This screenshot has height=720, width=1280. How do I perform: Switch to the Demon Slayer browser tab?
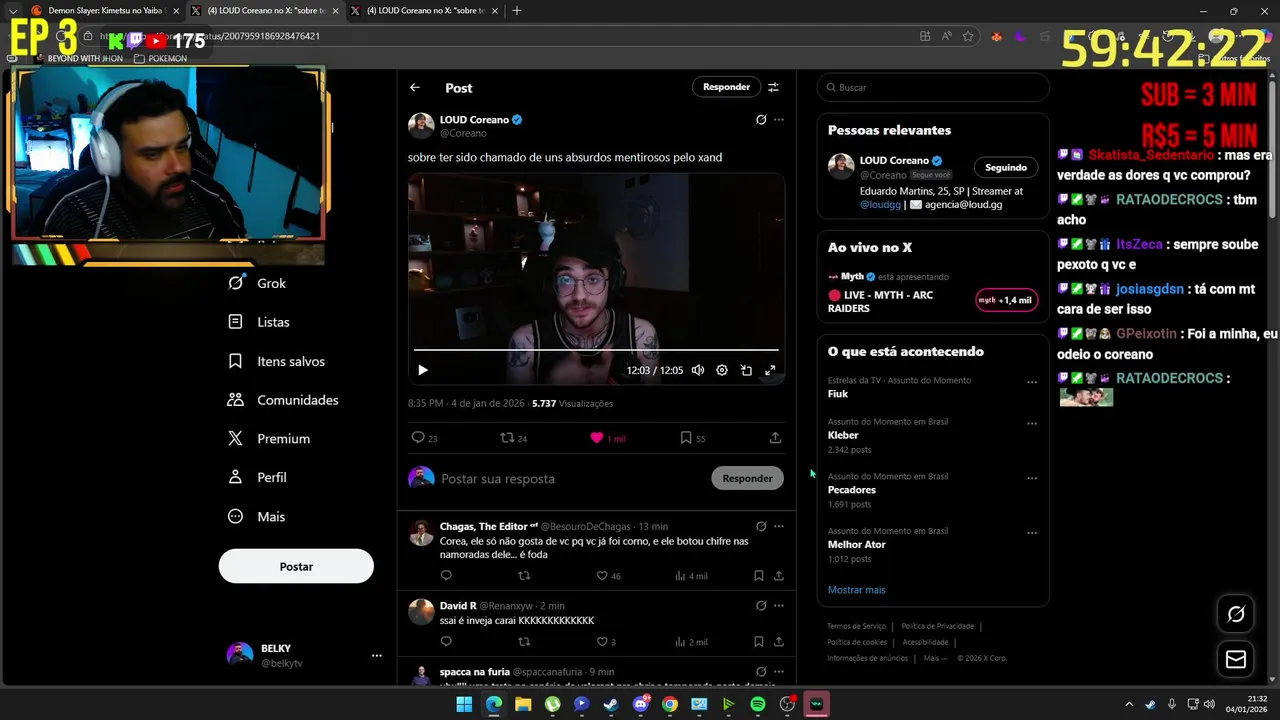pyautogui.click(x=105, y=11)
